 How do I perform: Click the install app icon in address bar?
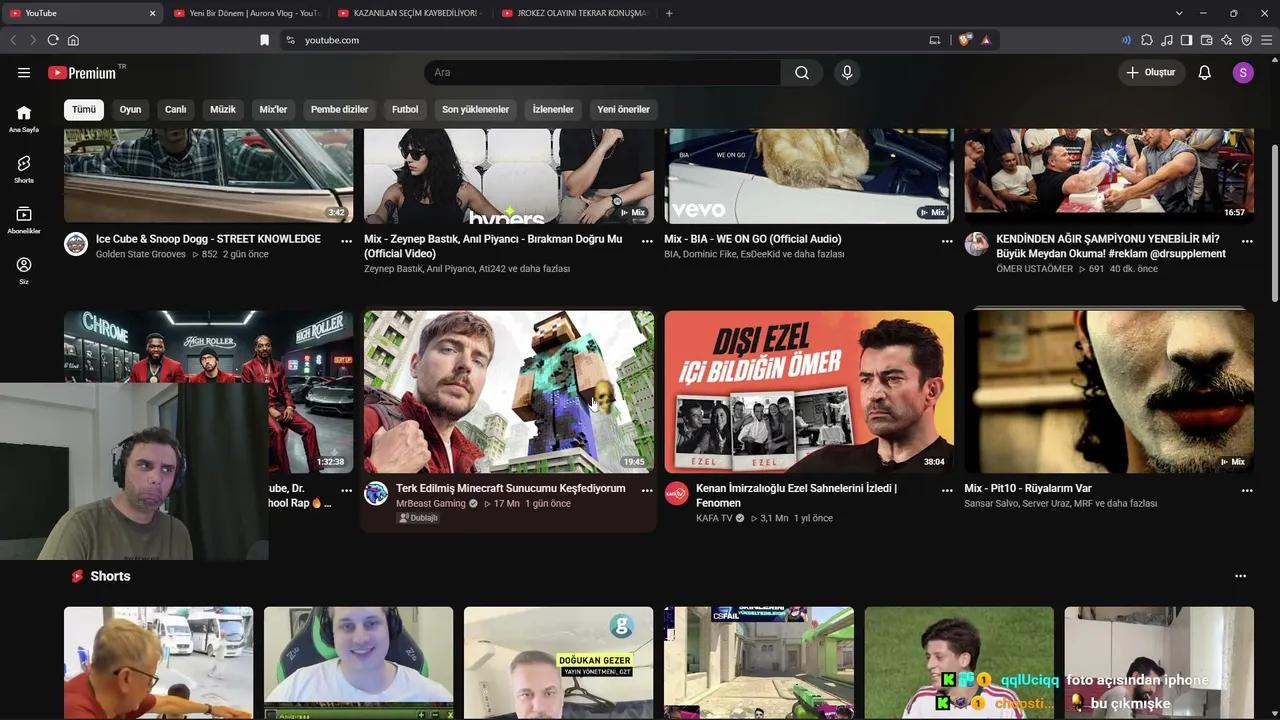(x=935, y=40)
